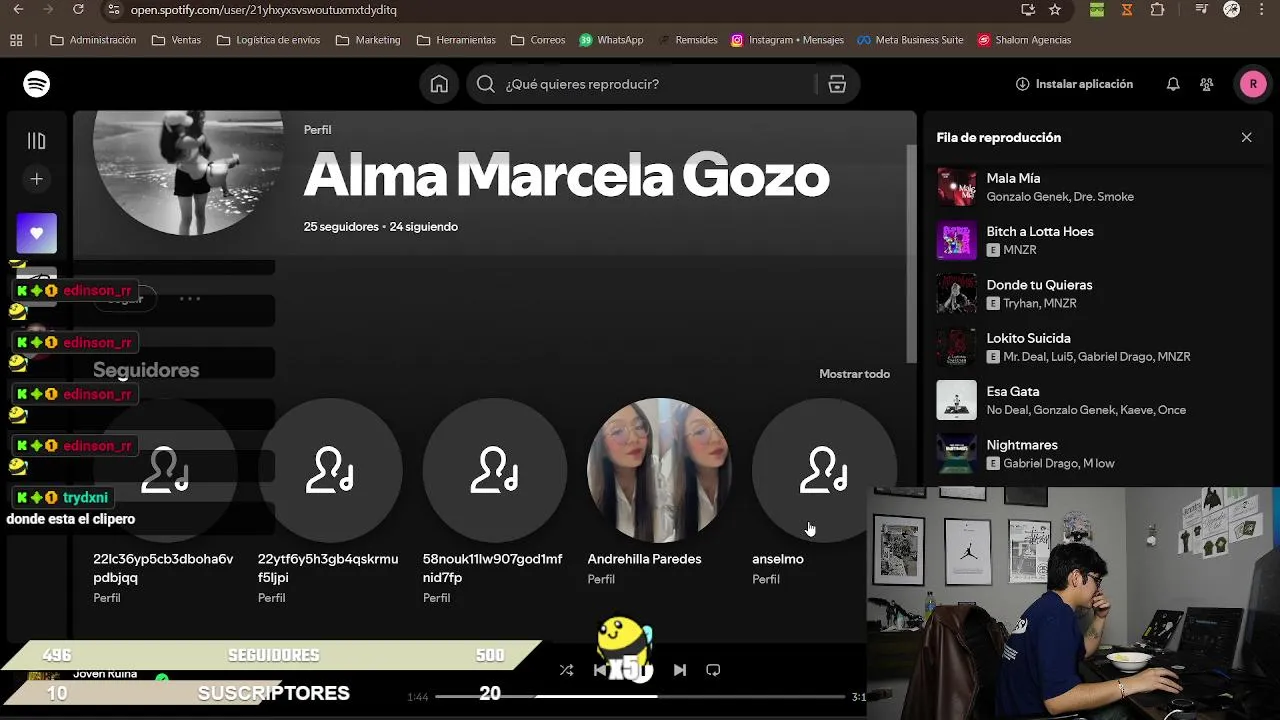Close the Fila de reproducción panel
Screen dimensions: 1280x720
click(1246, 137)
